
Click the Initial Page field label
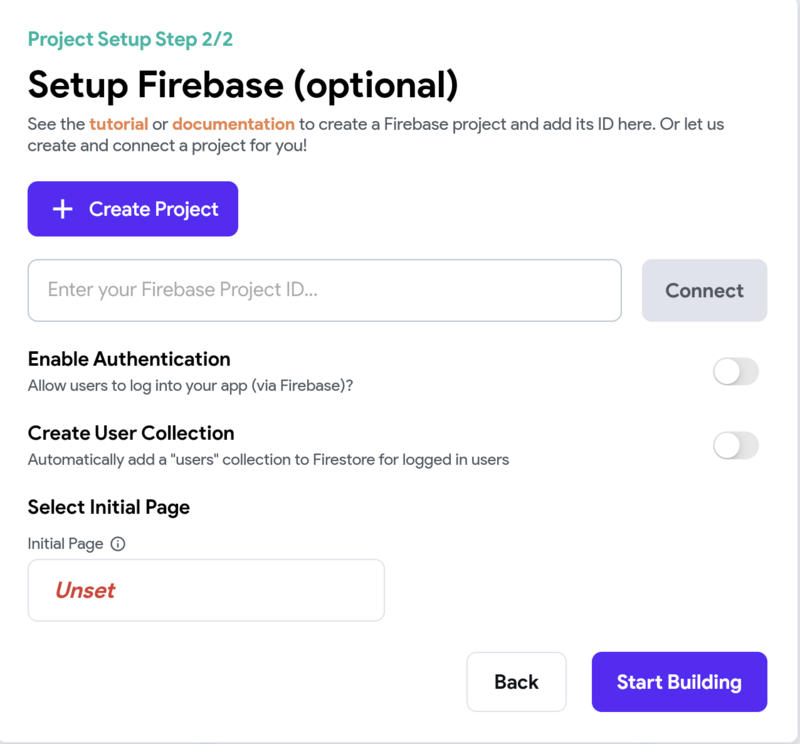tap(65, 544)
